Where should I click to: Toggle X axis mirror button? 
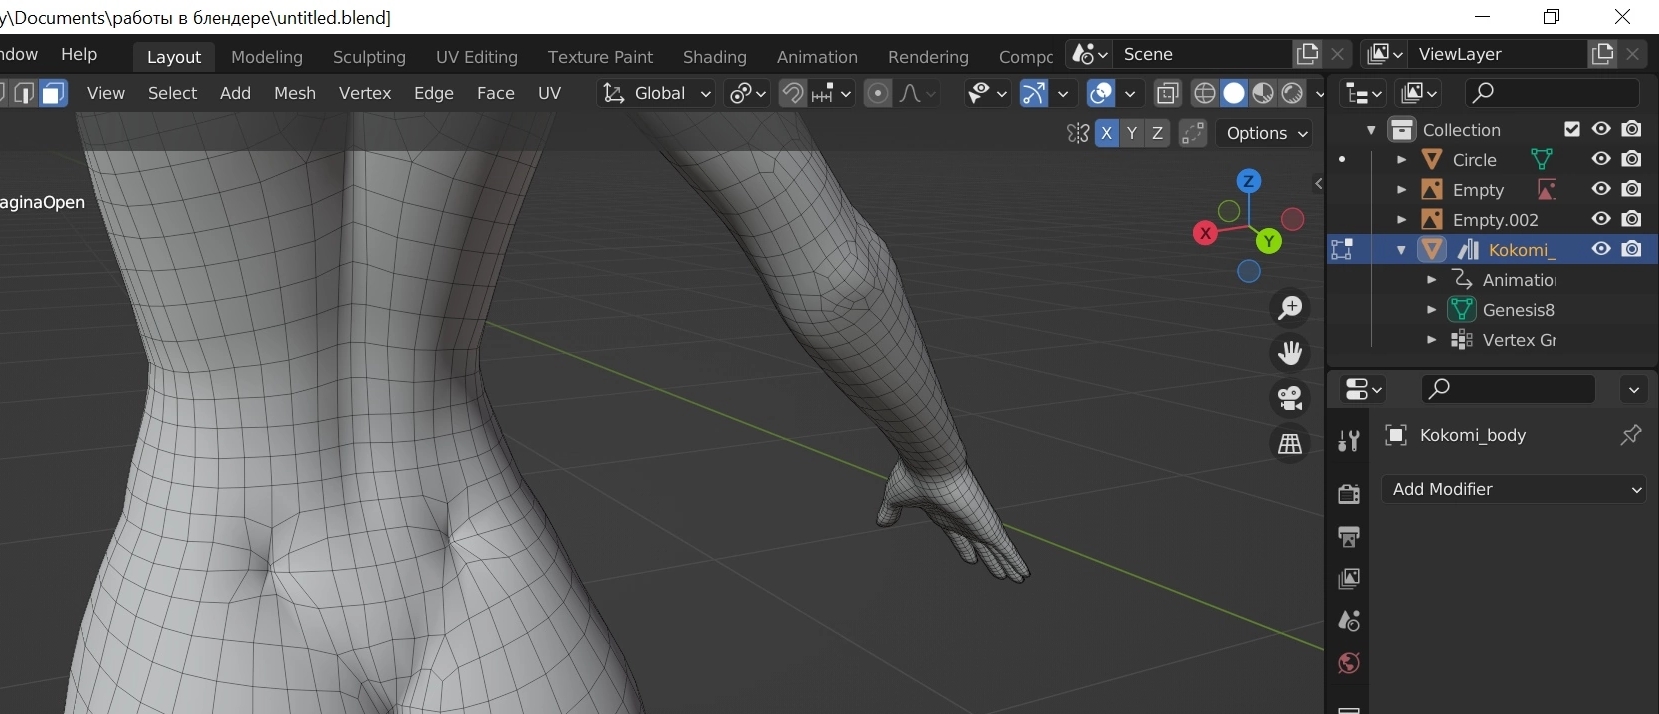tap(1106, 133)
